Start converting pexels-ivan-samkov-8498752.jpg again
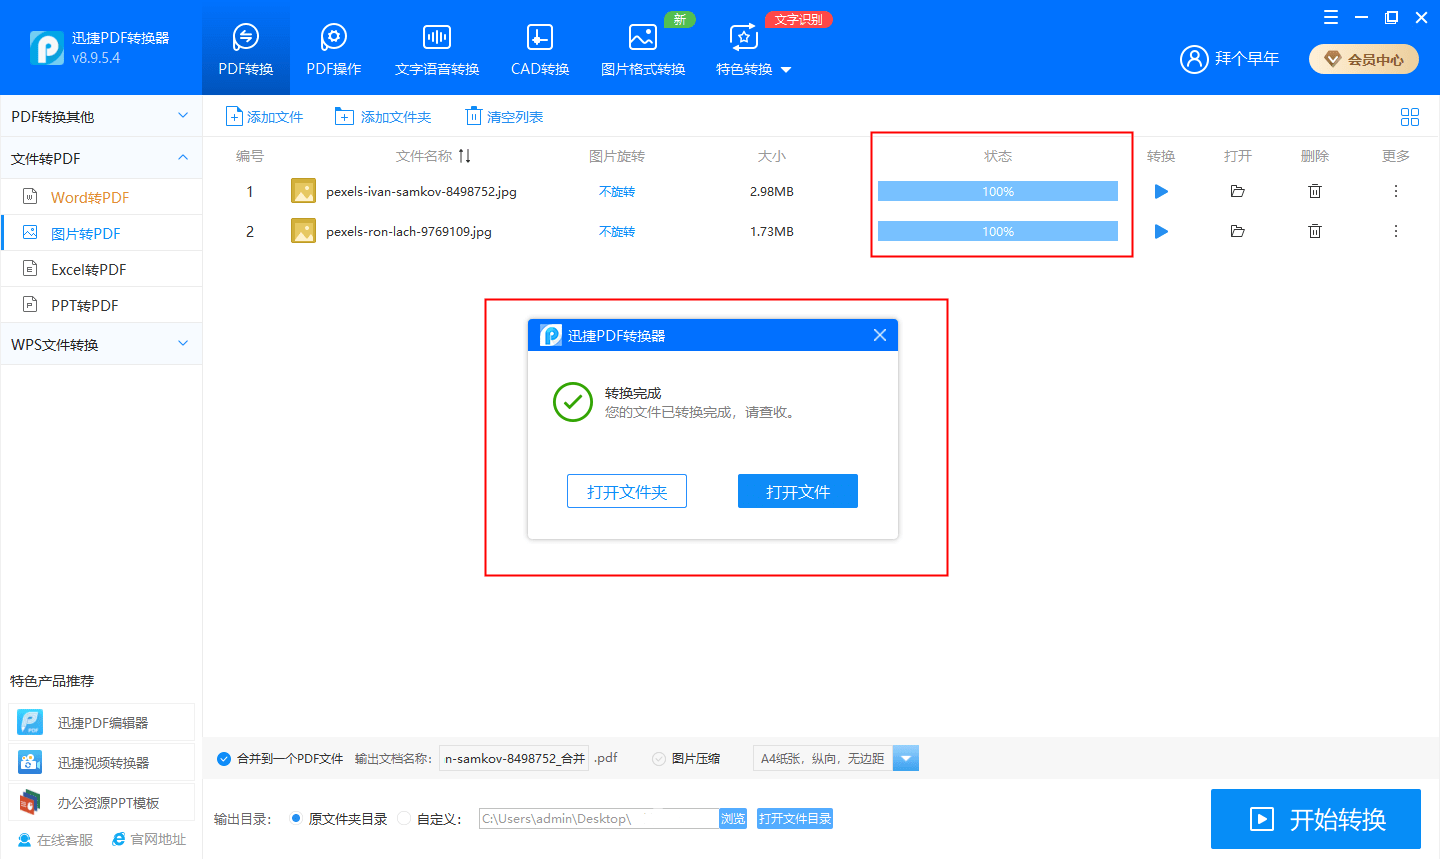This screenshot has width=1440, height=859. pyautogui.click(x=1160, y=191)
